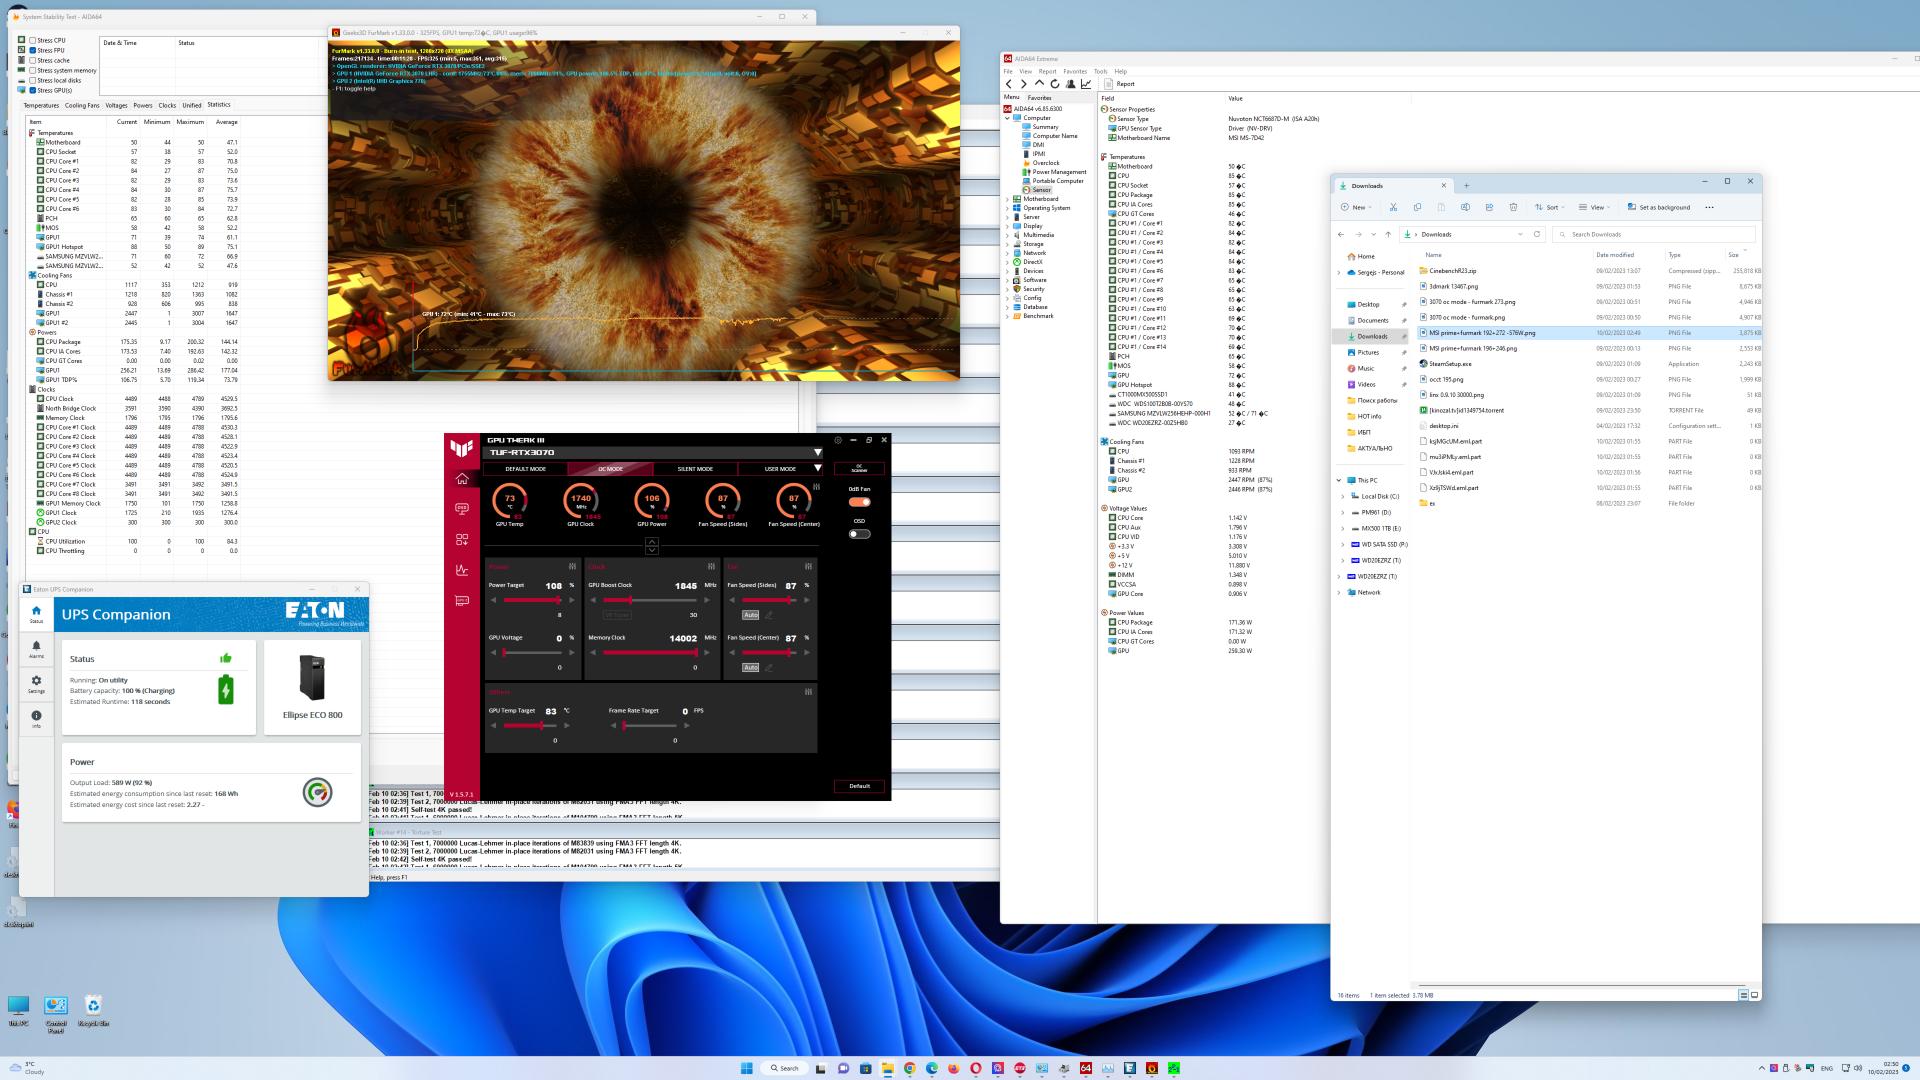Image resolution: width=1920 pixels, height=1080 pixels.
Task: Switch to Cooling Fans tab in stability test
Action: point(82,105)
